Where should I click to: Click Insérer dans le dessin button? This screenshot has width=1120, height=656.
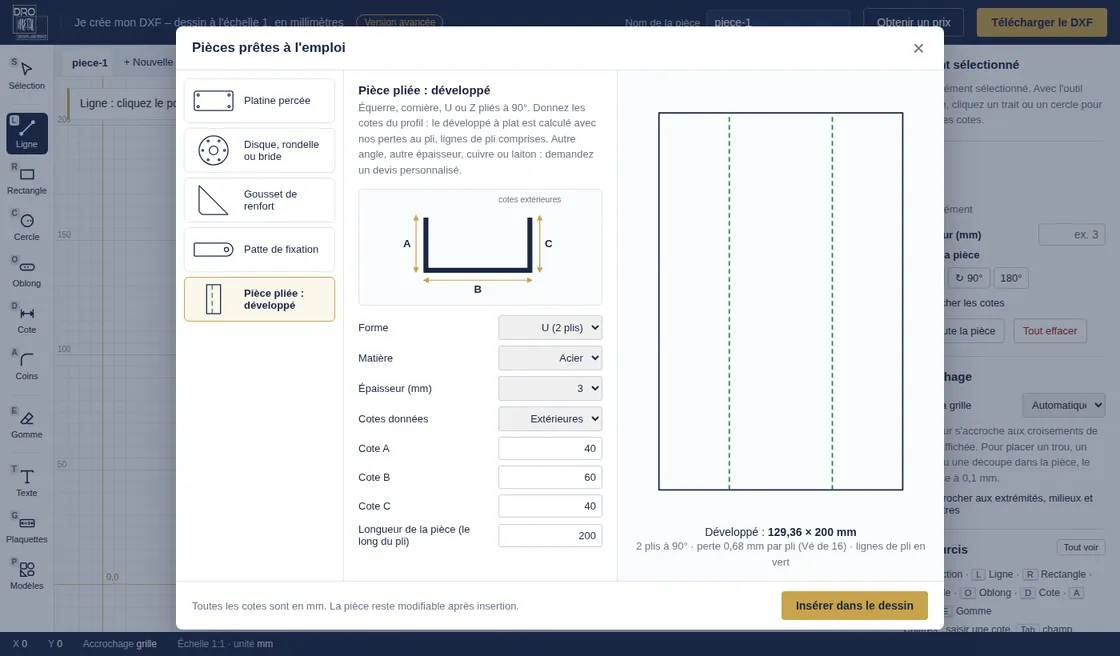854,605
